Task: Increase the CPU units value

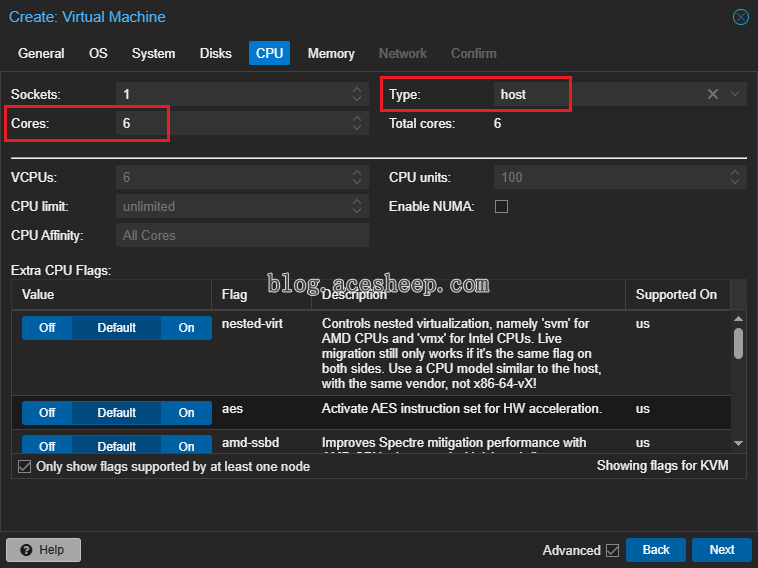Action: 735,173
